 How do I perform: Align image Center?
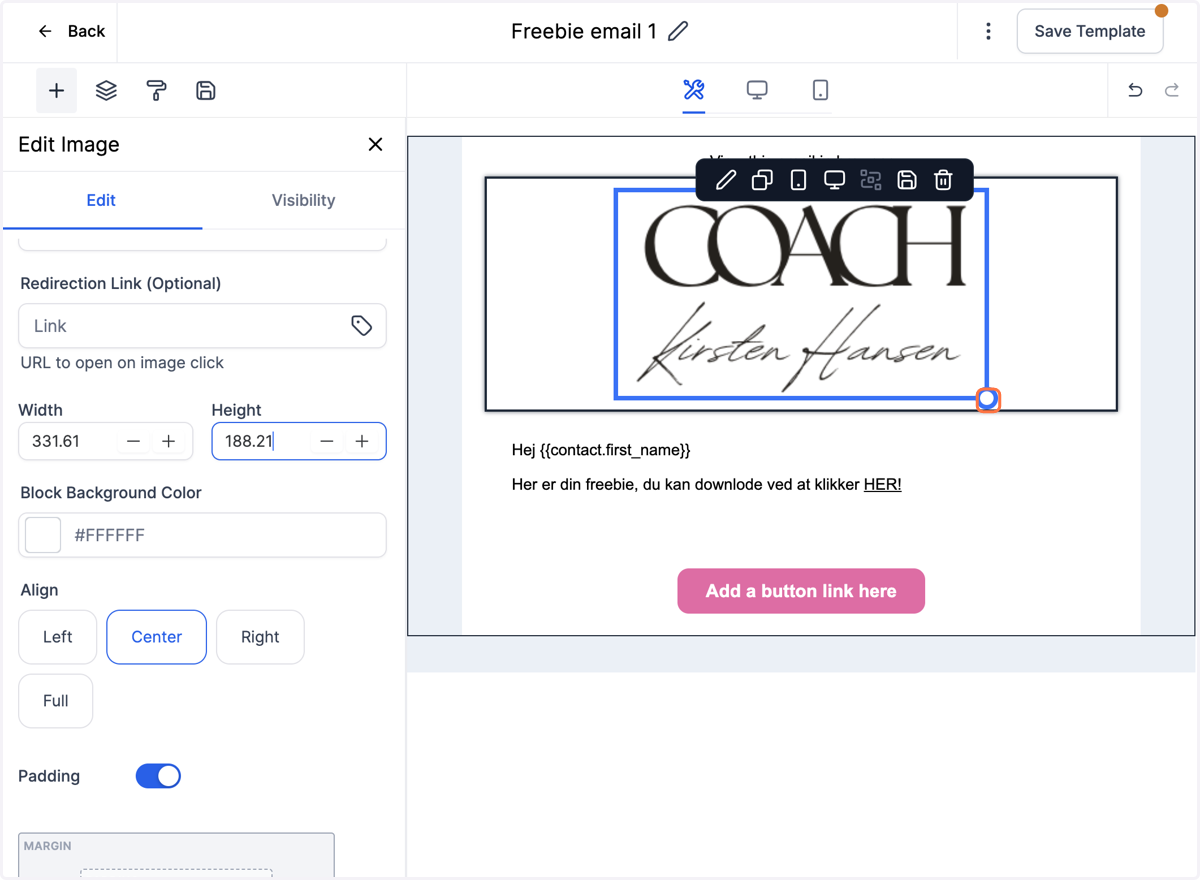pos(156,637)
